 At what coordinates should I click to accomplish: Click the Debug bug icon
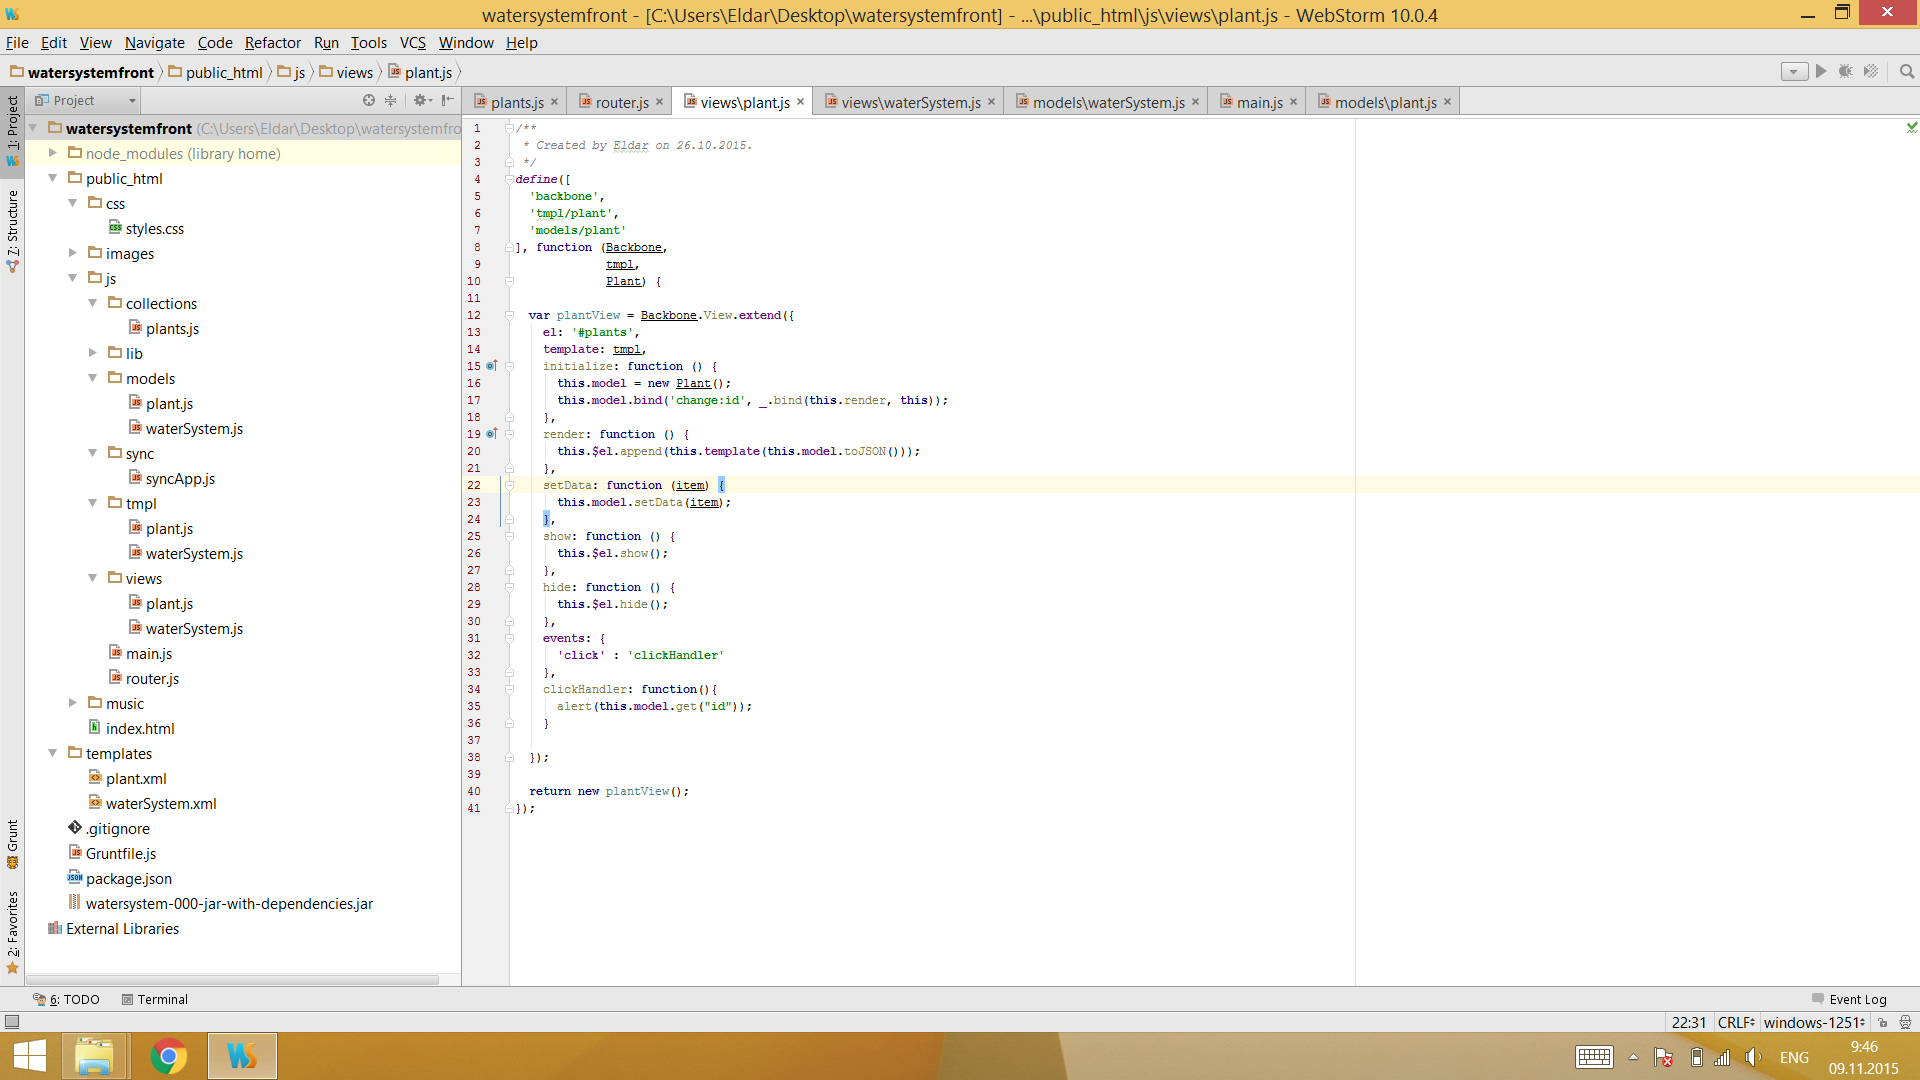point(1846,71)
